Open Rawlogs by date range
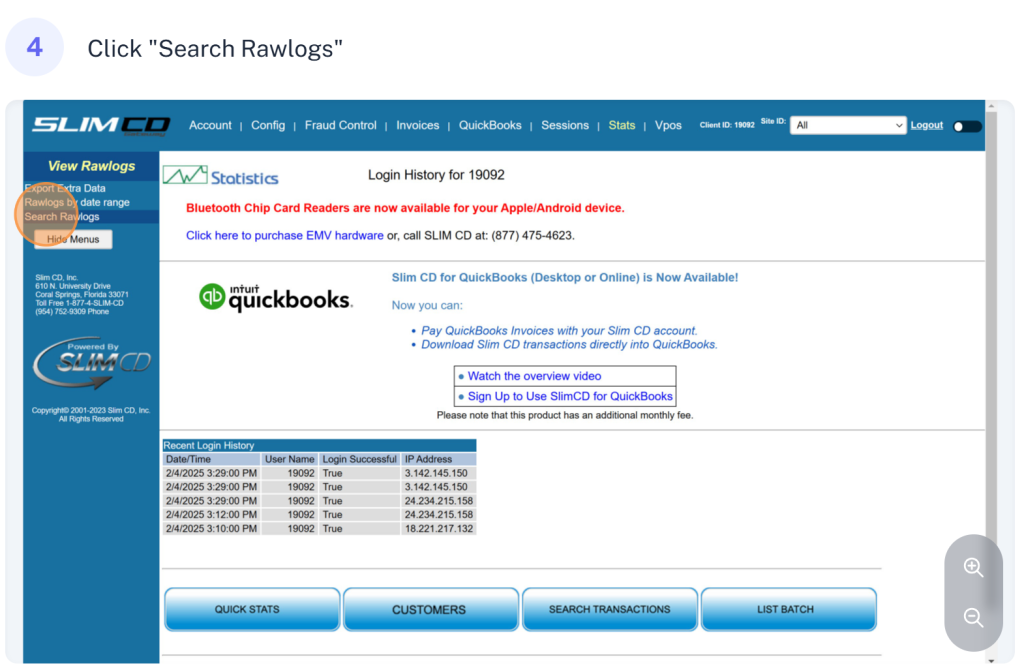 click(x=77, y=203)
